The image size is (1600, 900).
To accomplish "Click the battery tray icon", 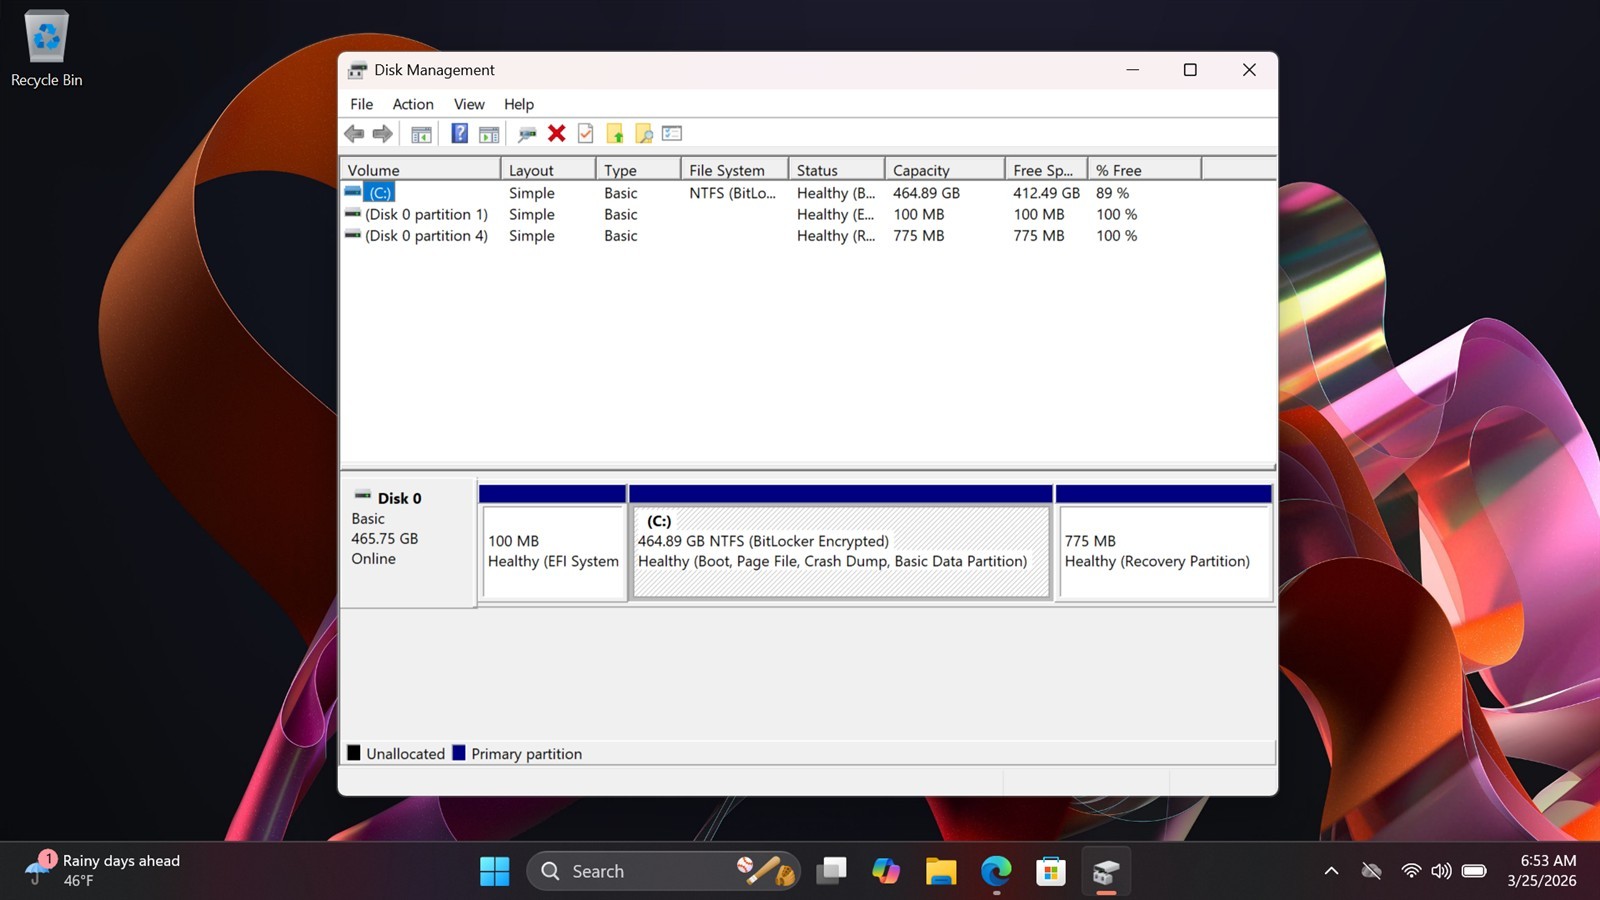I will (x=1474, y=871).
